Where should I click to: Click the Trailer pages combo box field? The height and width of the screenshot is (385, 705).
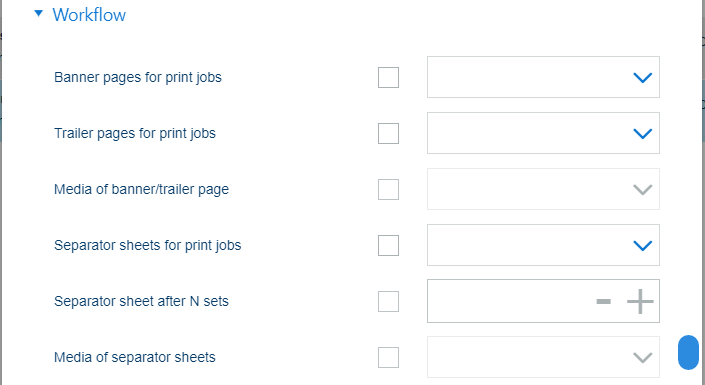[543, 133]
